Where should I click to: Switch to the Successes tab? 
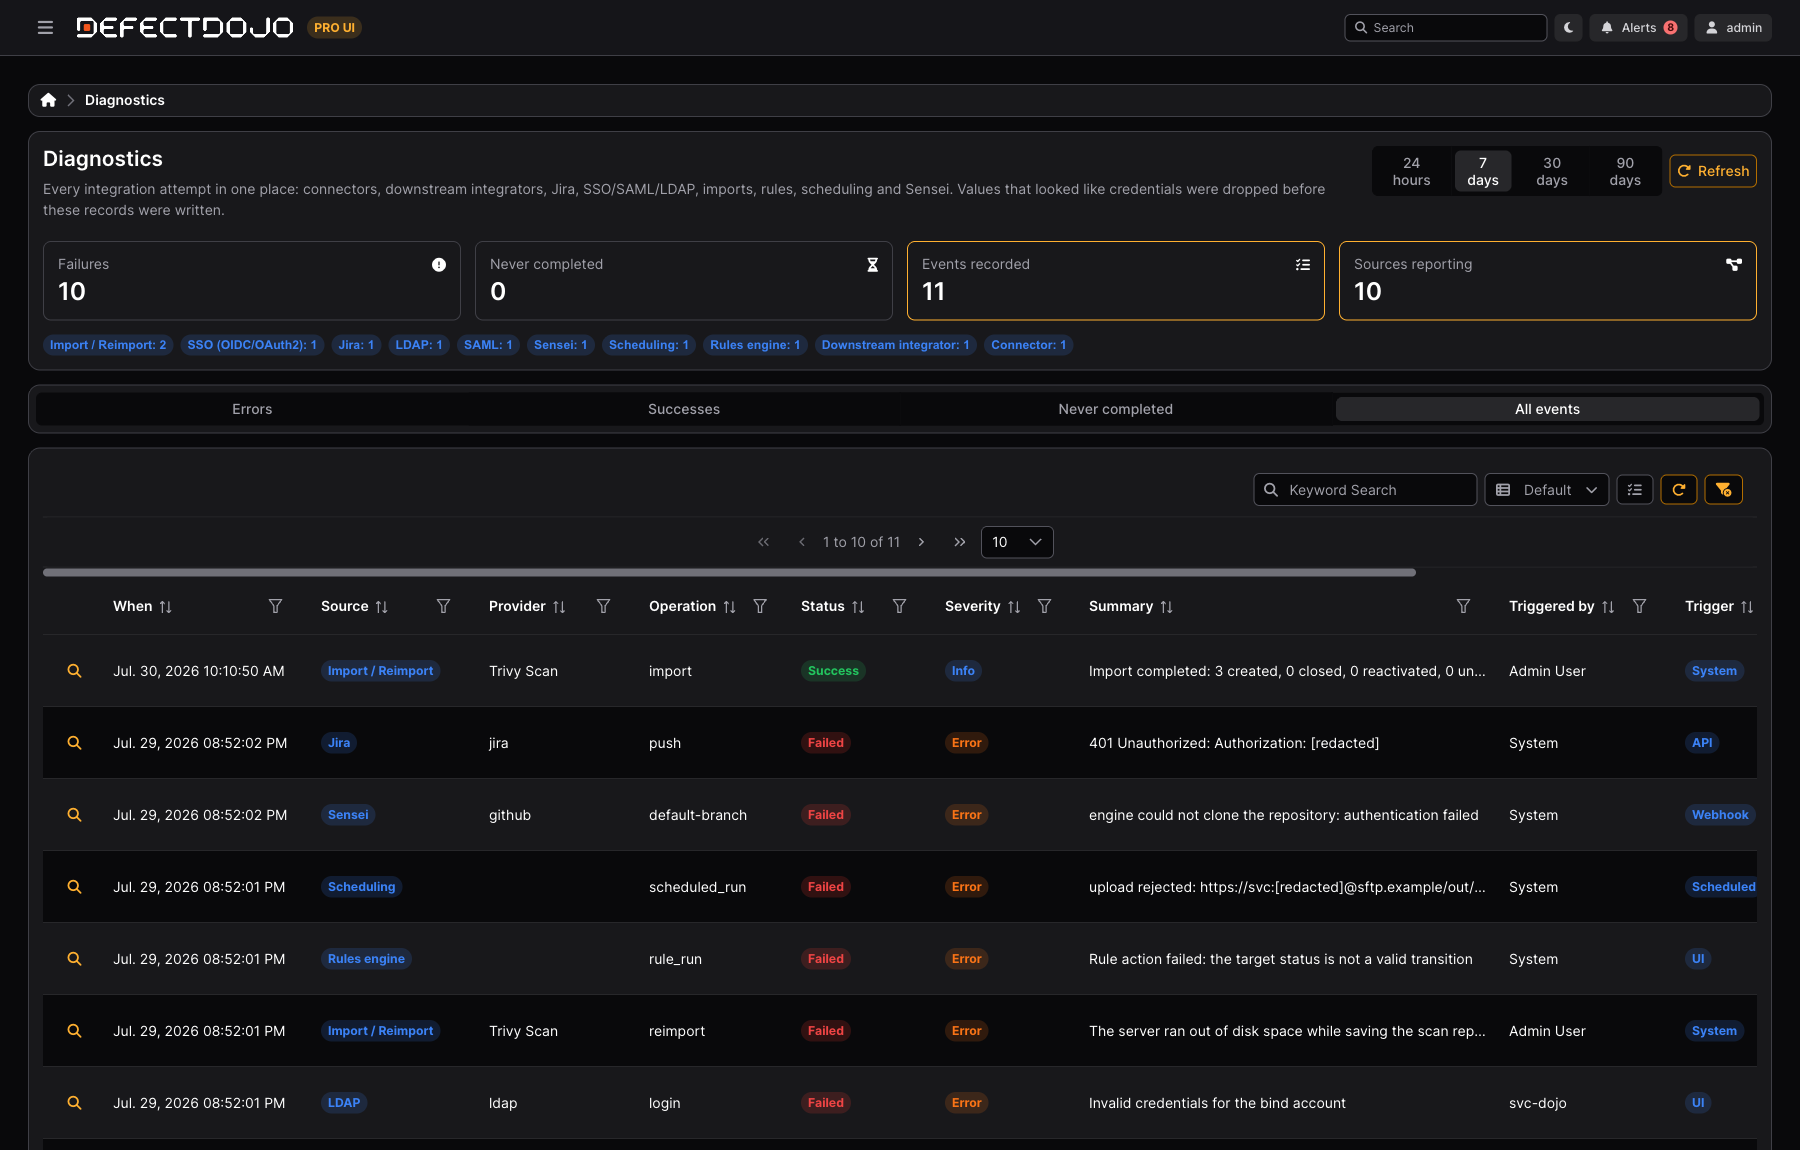point(684,409)
